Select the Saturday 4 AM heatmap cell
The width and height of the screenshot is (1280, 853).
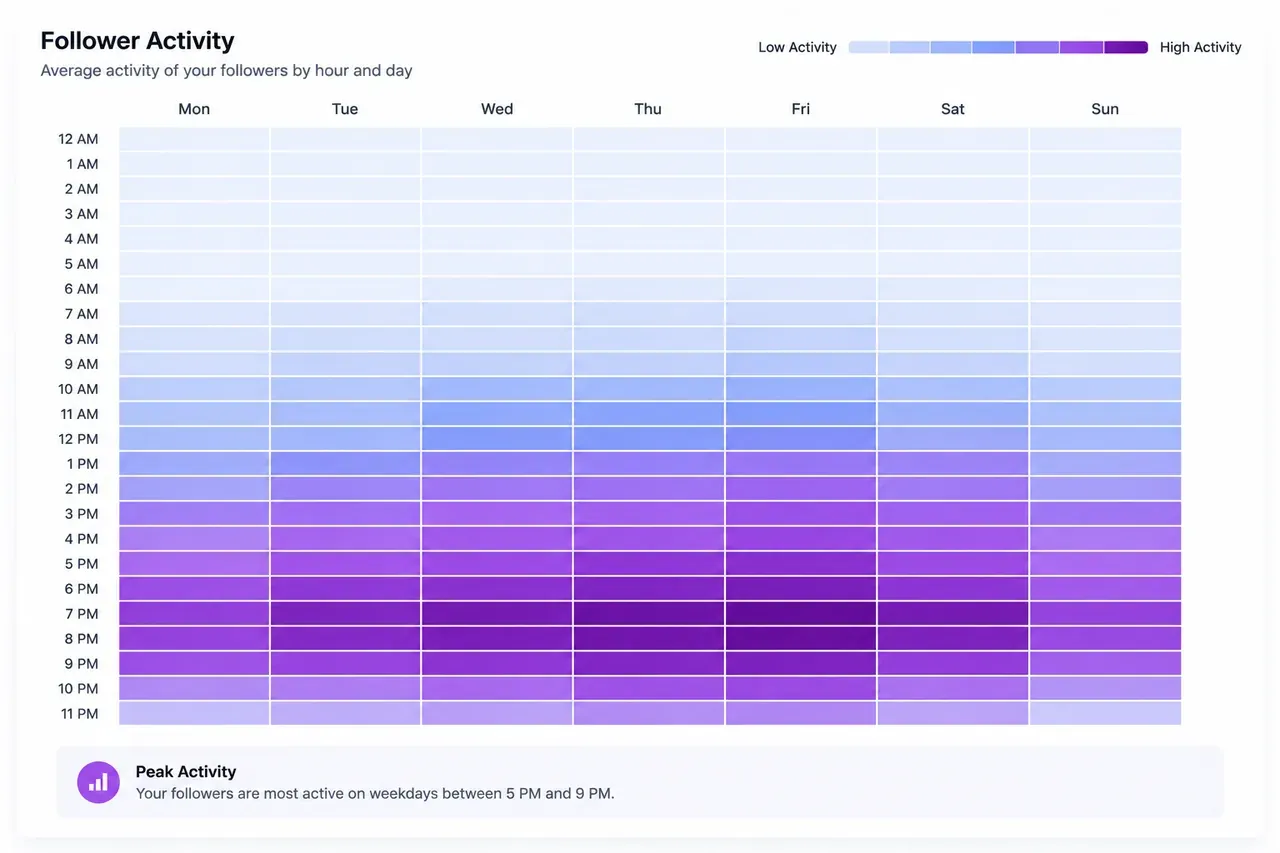[x=953, y=238]
